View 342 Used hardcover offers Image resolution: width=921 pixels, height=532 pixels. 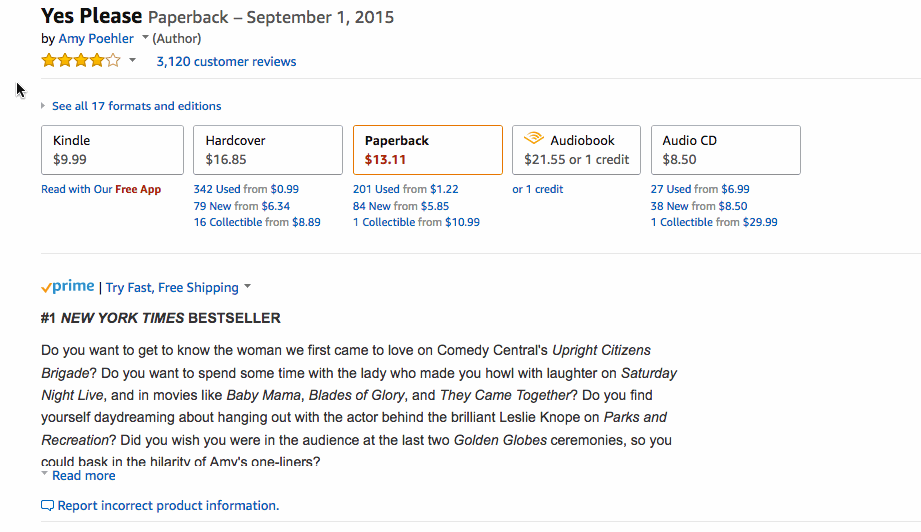pos(246,189)
